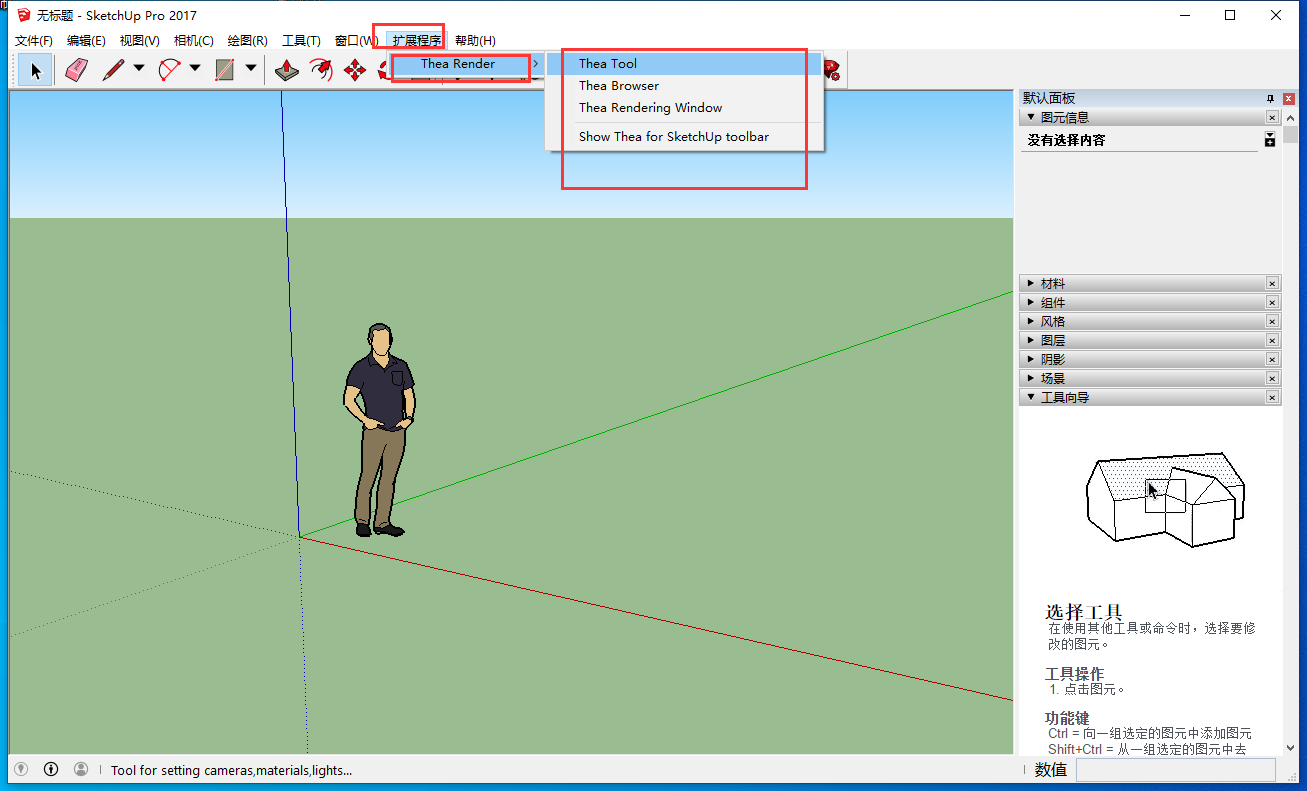Click SketchUp logo in title bar
Viewport: 1307px width, 791px height.
point(23,15)
